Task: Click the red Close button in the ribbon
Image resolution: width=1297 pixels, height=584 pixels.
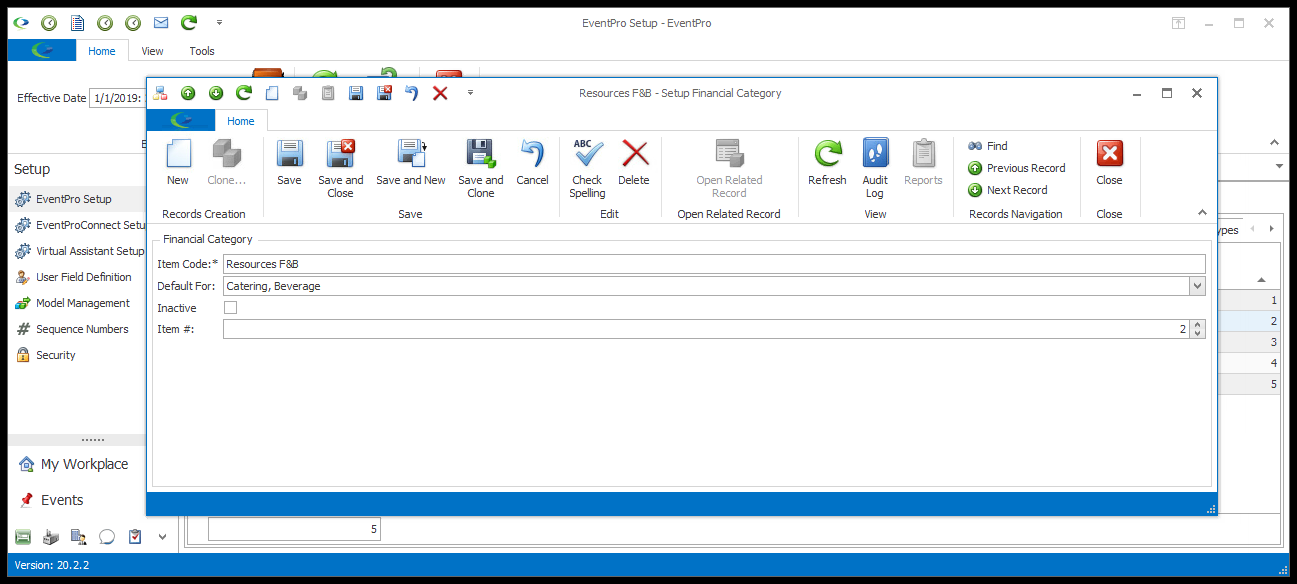Action: [x=1109, y=163]
